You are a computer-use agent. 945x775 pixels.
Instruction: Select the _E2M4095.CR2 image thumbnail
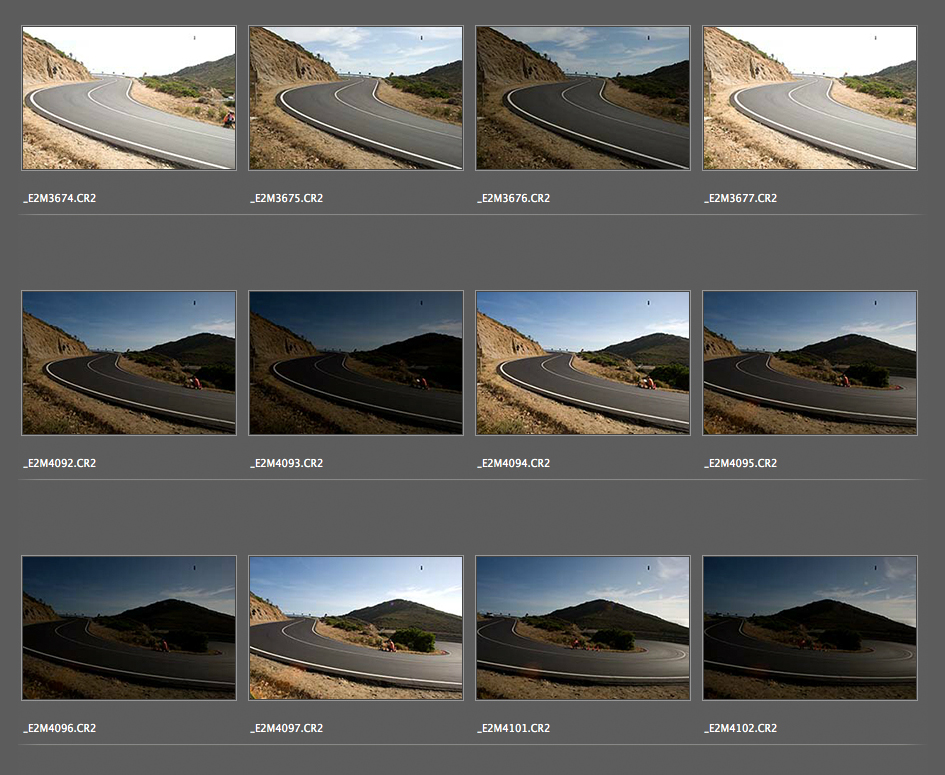pyautogui.click(x=810, y=363)
